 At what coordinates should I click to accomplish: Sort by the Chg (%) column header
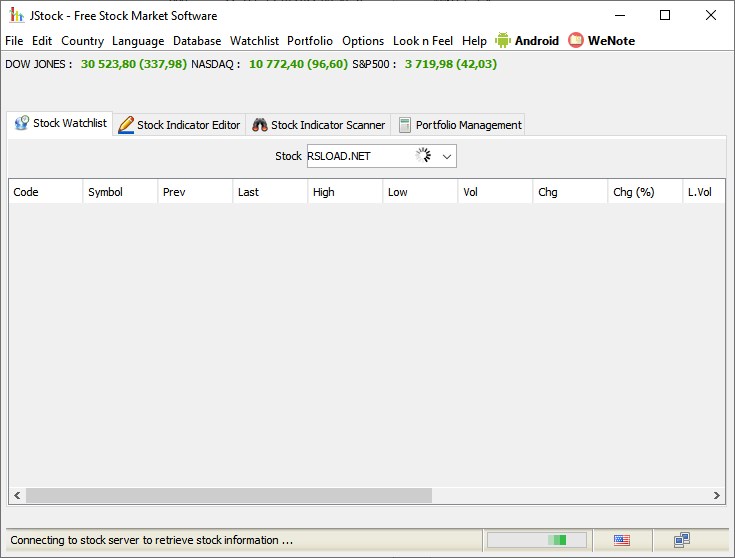pyautogui.click(x=645, y=192)
